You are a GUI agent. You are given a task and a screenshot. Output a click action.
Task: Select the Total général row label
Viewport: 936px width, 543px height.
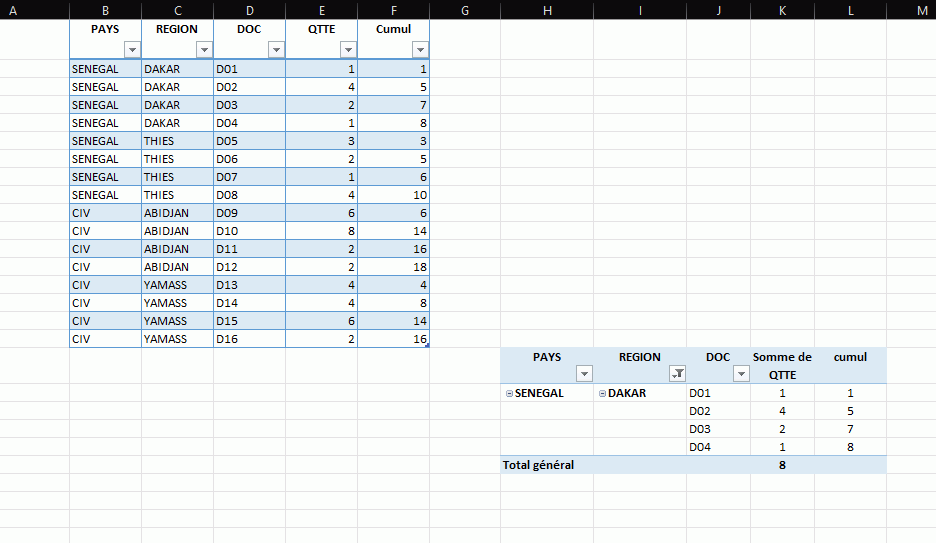pos(538,465)
